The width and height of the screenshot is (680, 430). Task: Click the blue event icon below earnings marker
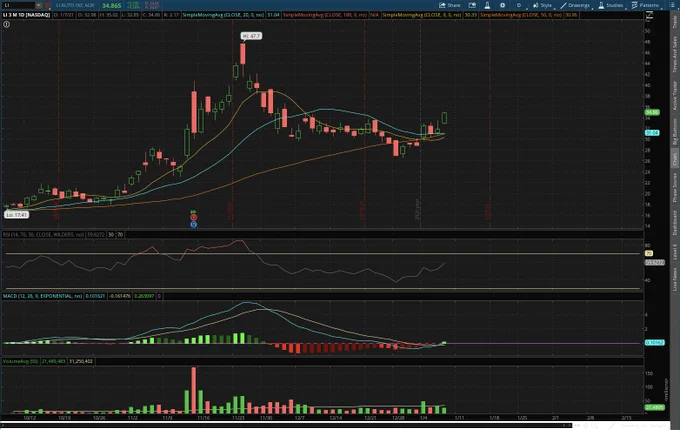point(193,224)
